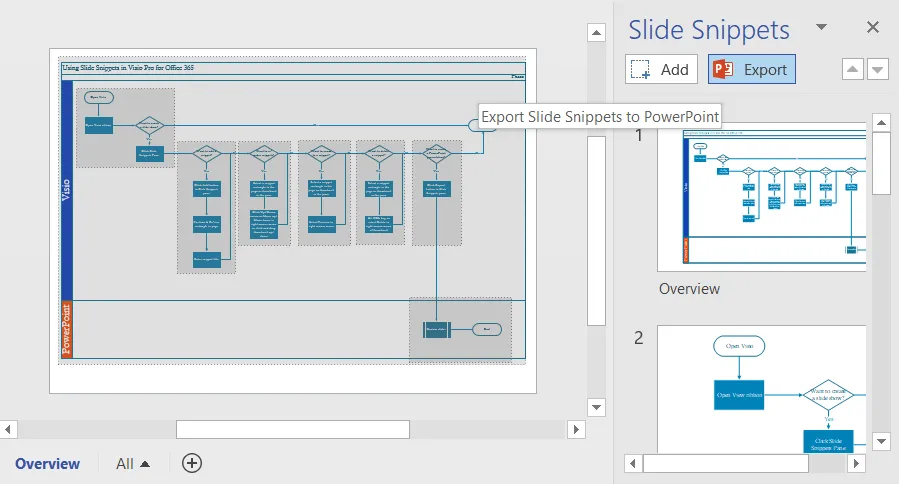Select the snippet 2 thumbnail
The image size is (899, 484).
pyautogui.click(x=761, y=389)
